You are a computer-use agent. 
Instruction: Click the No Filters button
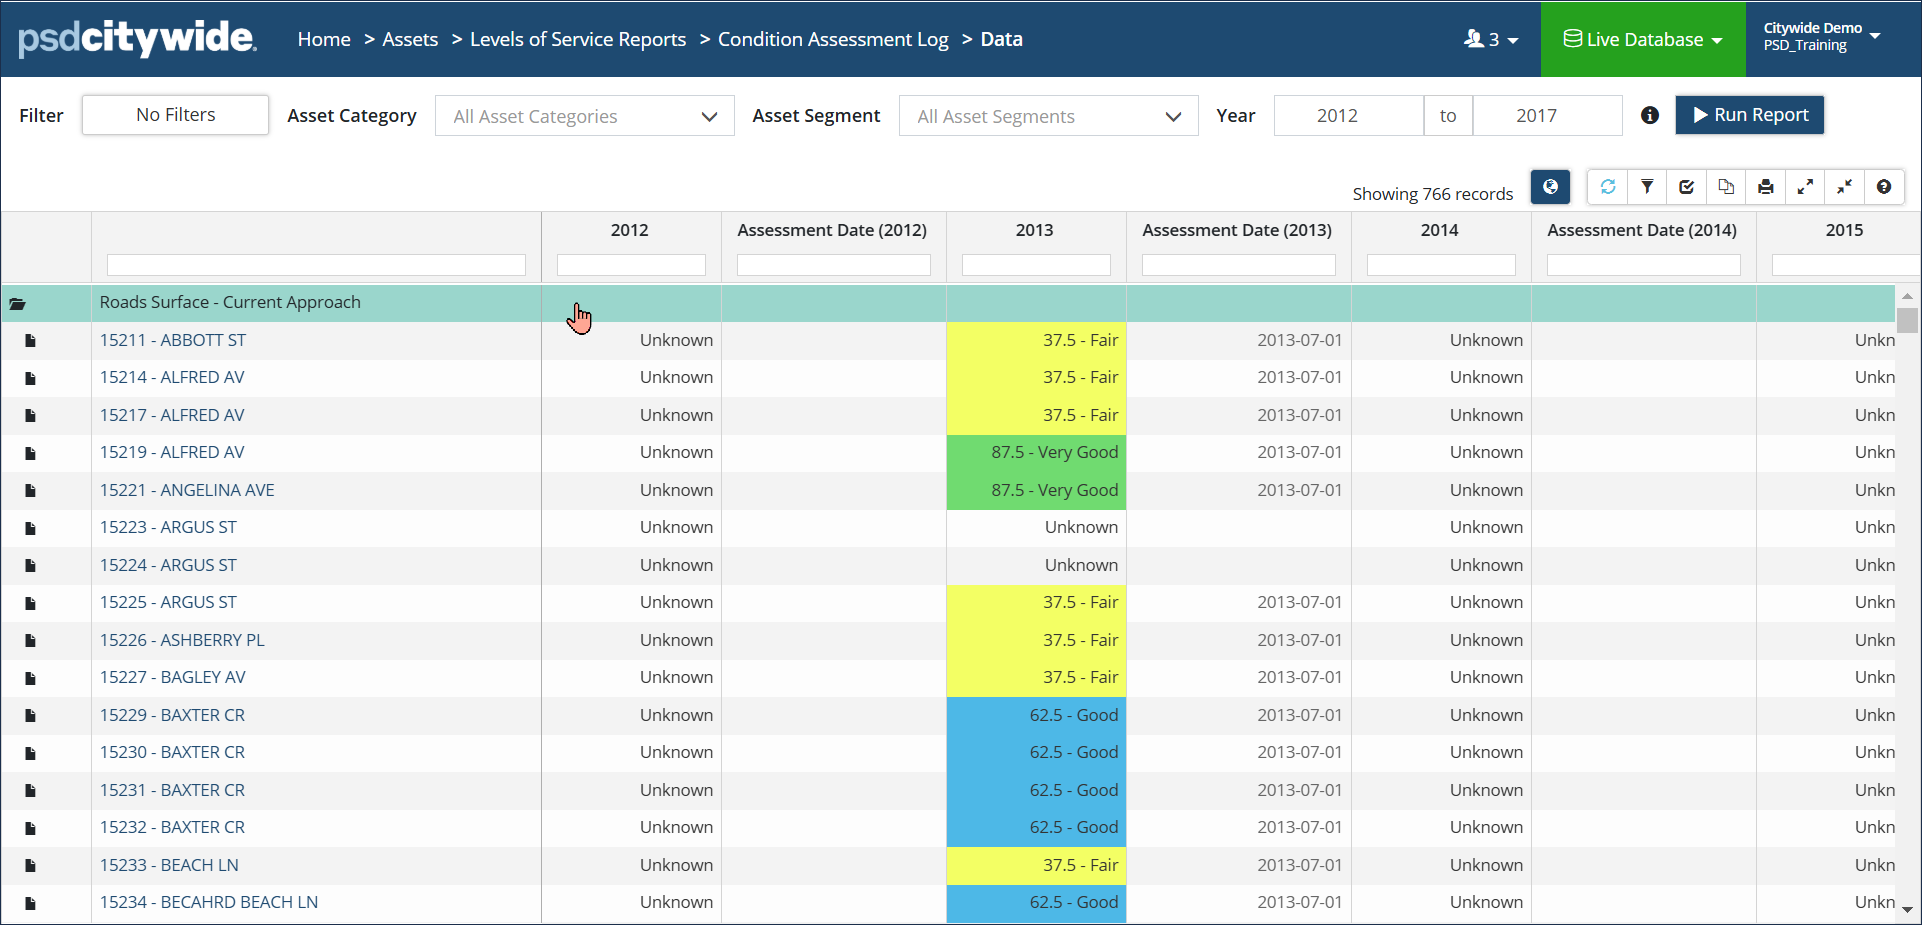176,115
